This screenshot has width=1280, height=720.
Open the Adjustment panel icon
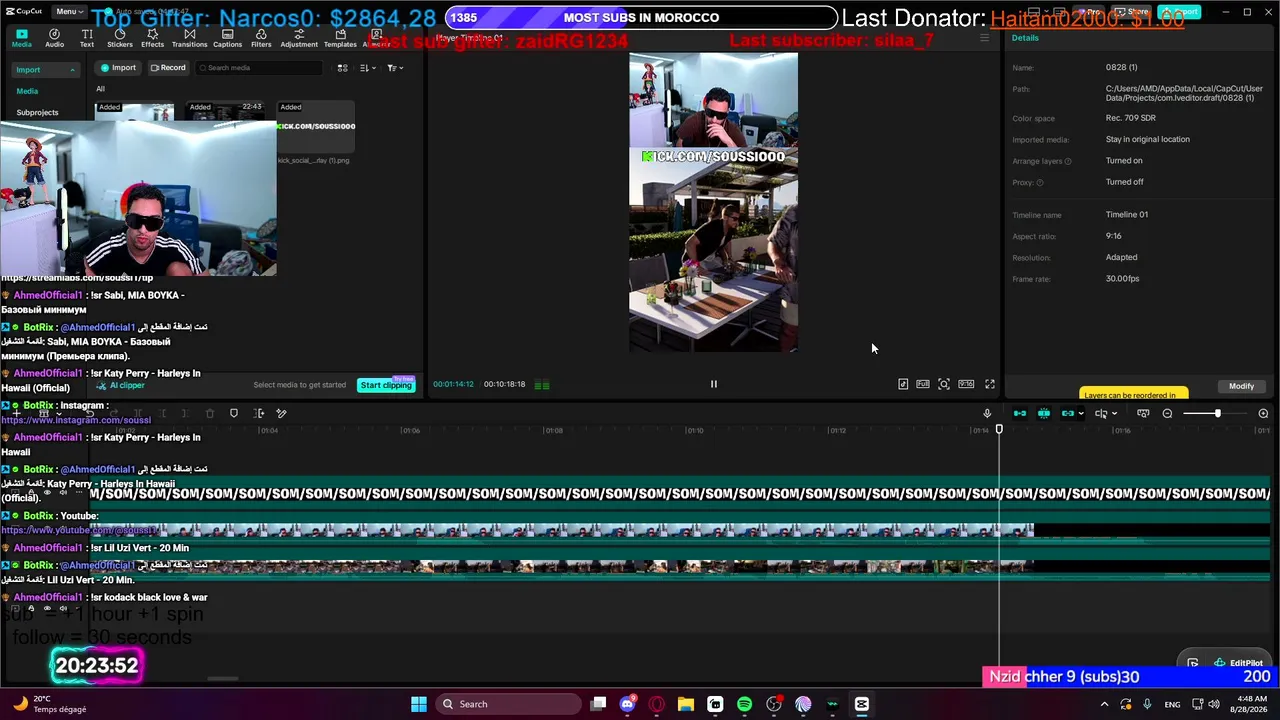(299, 38)
